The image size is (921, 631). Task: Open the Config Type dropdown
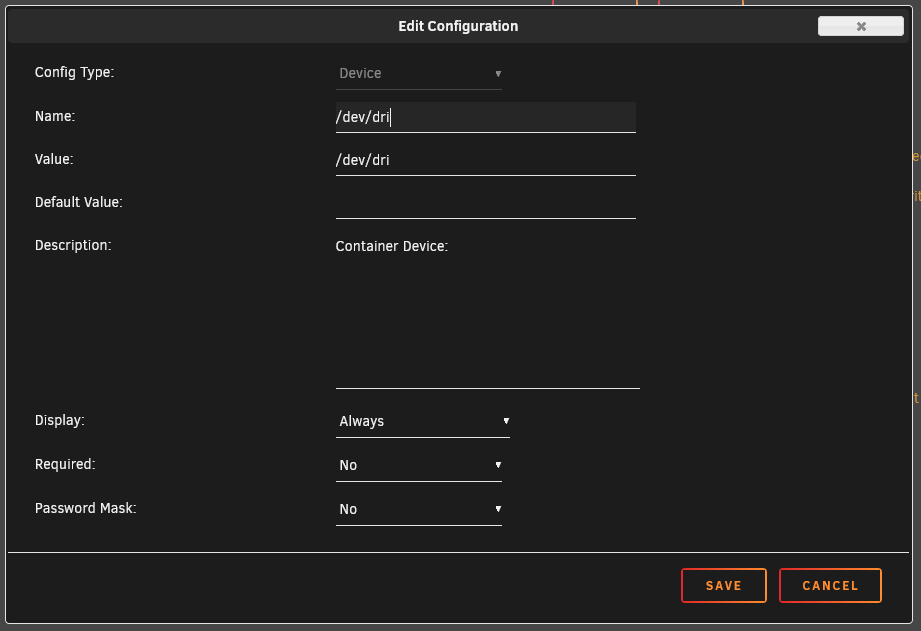tap(419, 73)
